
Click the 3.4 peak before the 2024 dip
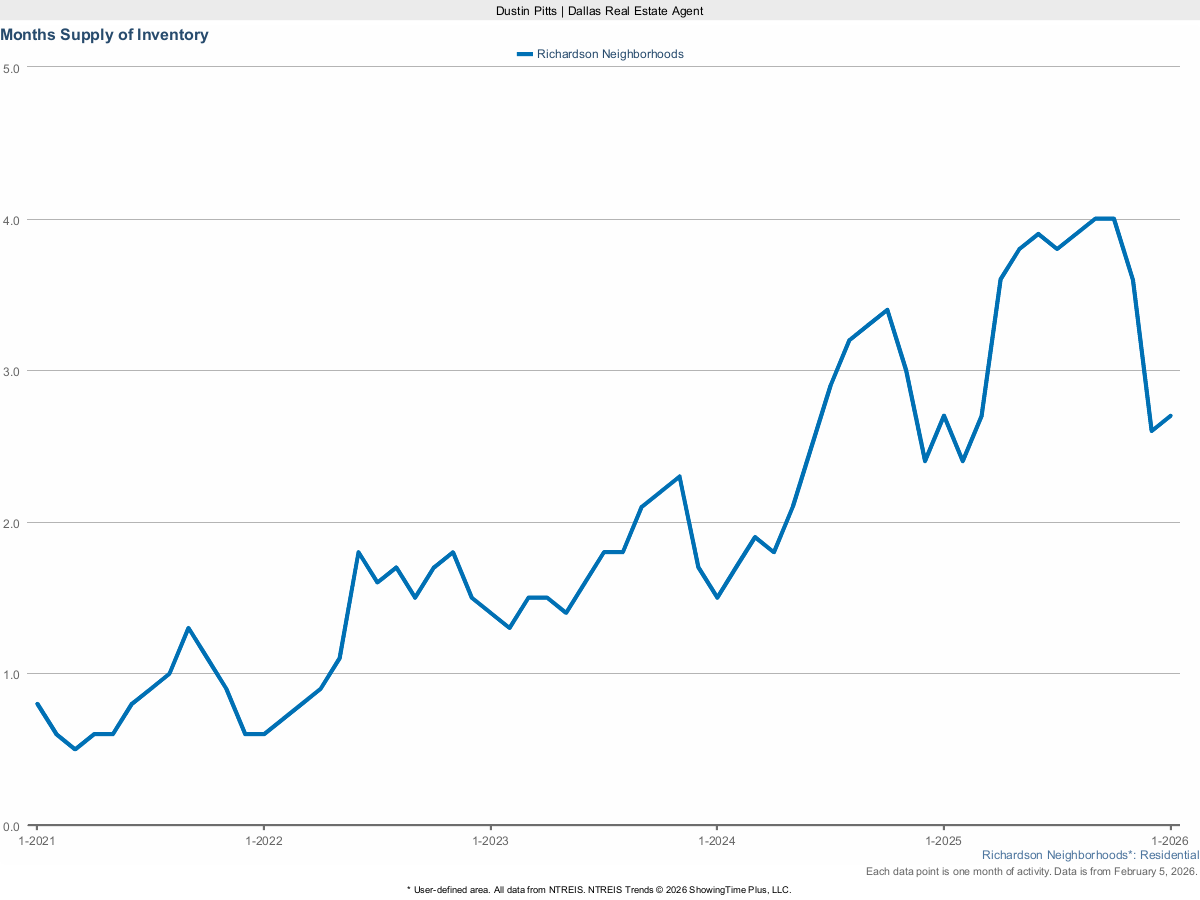[x=885, y=309]
